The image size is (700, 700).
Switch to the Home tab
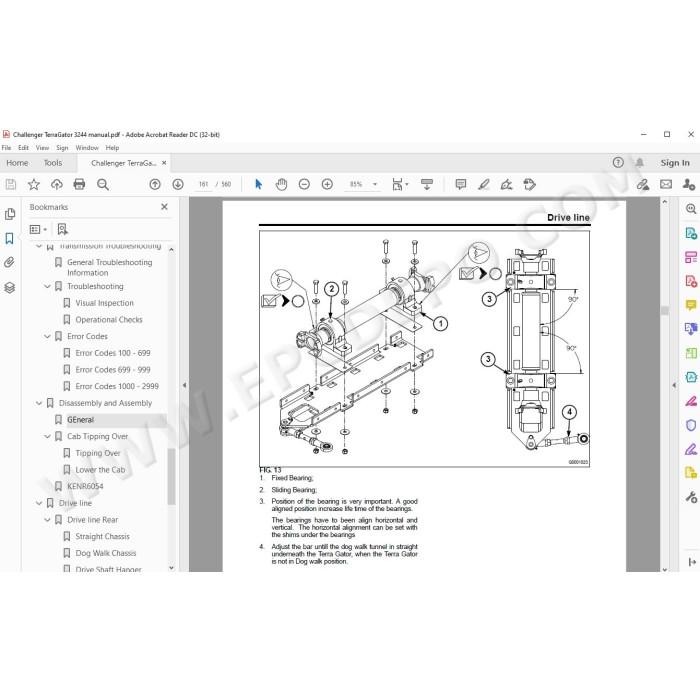click(17, 163)
